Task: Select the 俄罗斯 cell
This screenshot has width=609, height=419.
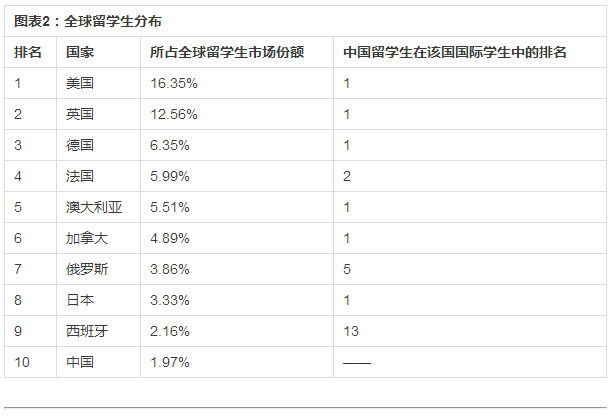Action: (x=87, y=269)
